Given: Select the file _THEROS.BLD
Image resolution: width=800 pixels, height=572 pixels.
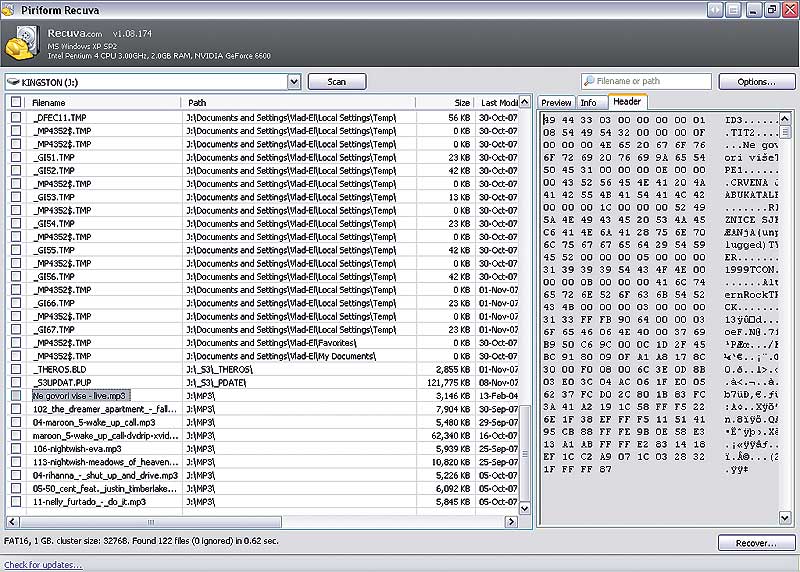Looking at the screenshot, I should [x=59, y=369].
